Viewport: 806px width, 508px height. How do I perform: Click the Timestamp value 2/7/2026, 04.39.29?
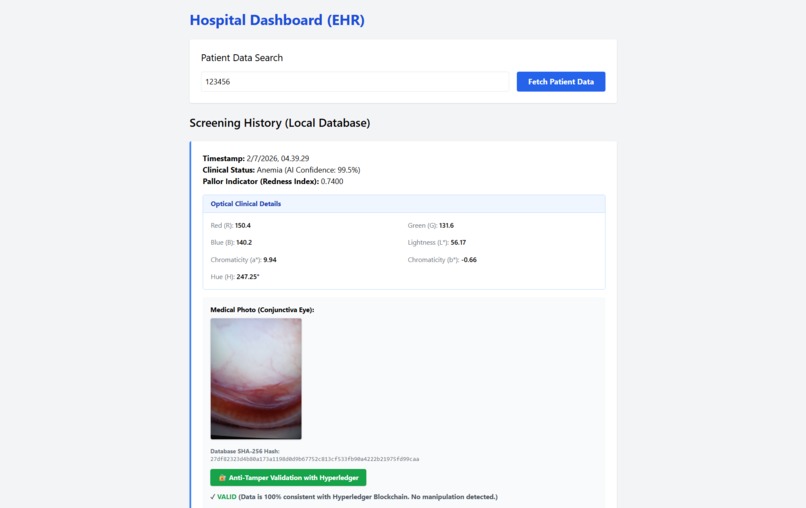point(278,158)
